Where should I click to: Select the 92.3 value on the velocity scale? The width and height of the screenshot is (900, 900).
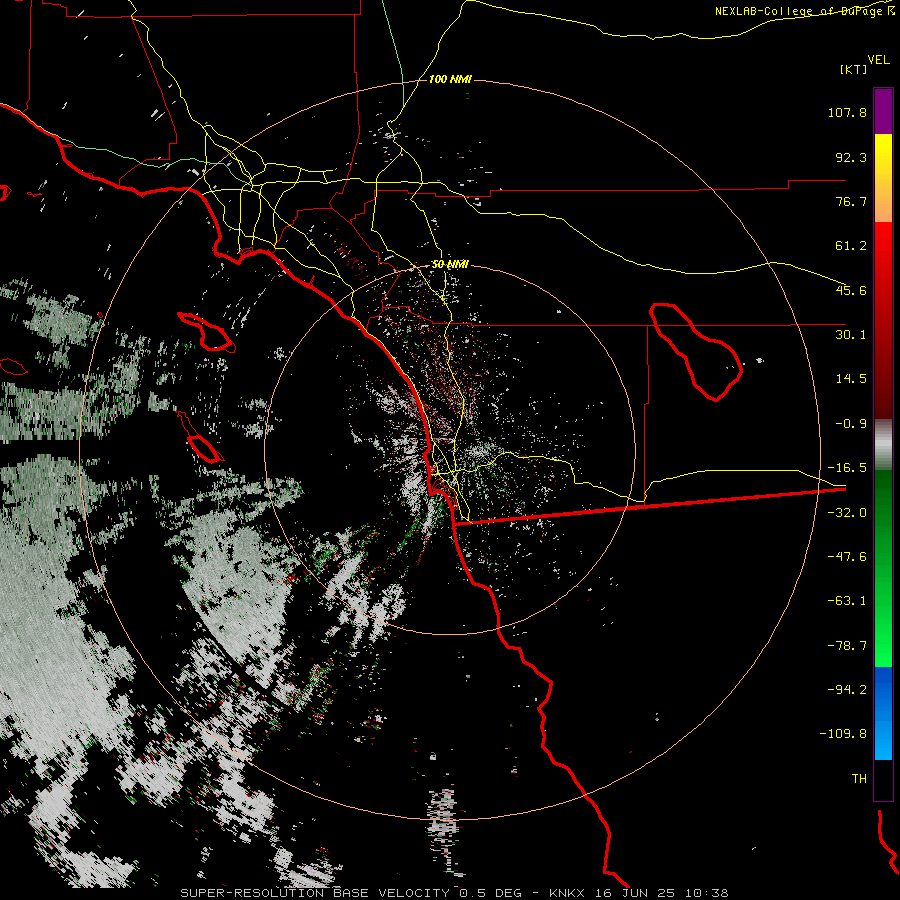tap(851, 157)
